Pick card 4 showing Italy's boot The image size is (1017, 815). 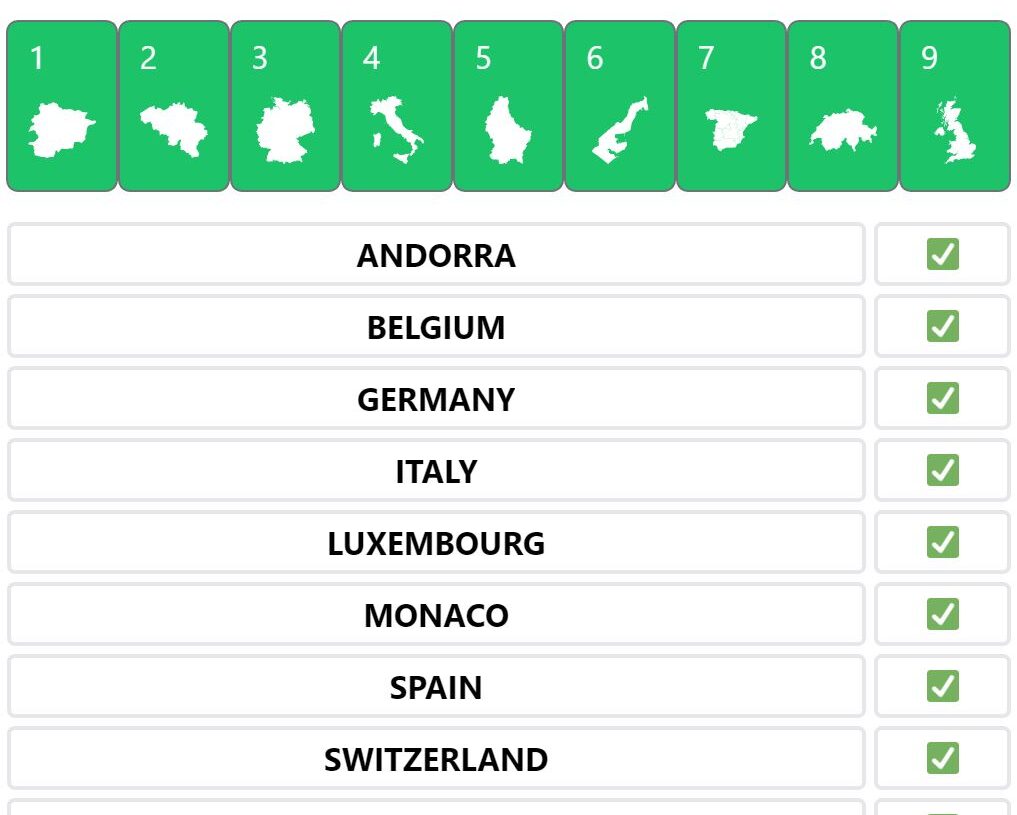pos(397,106)
